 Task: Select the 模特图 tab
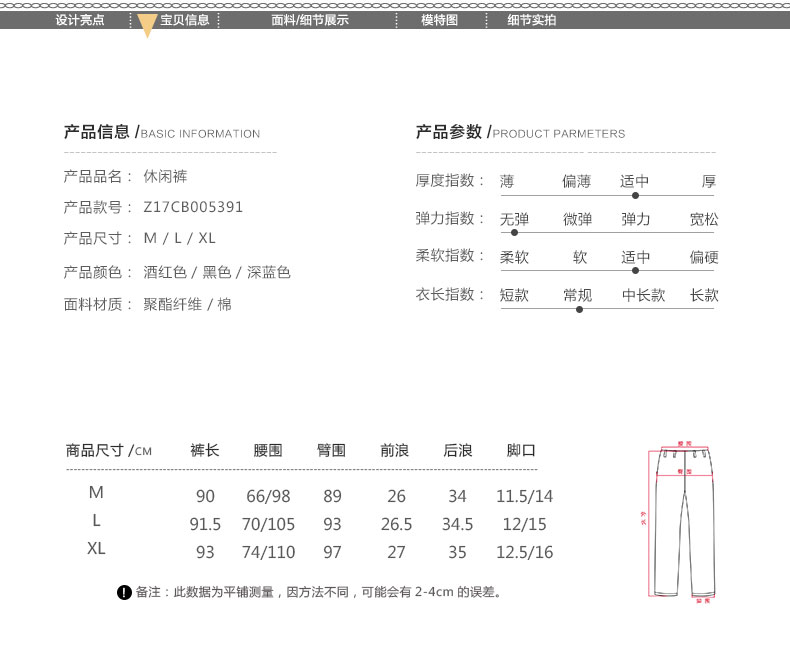pyautogui.click(x=439, y=20)
